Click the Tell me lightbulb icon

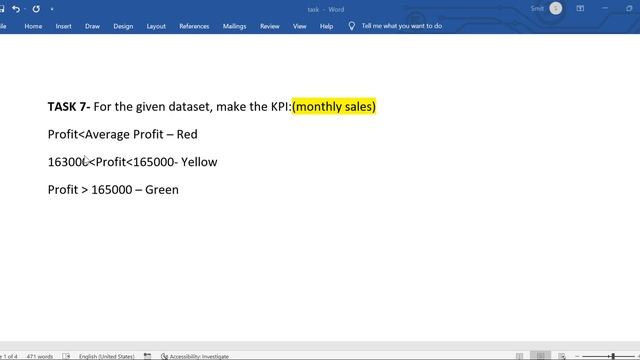[x=351, y=26]
